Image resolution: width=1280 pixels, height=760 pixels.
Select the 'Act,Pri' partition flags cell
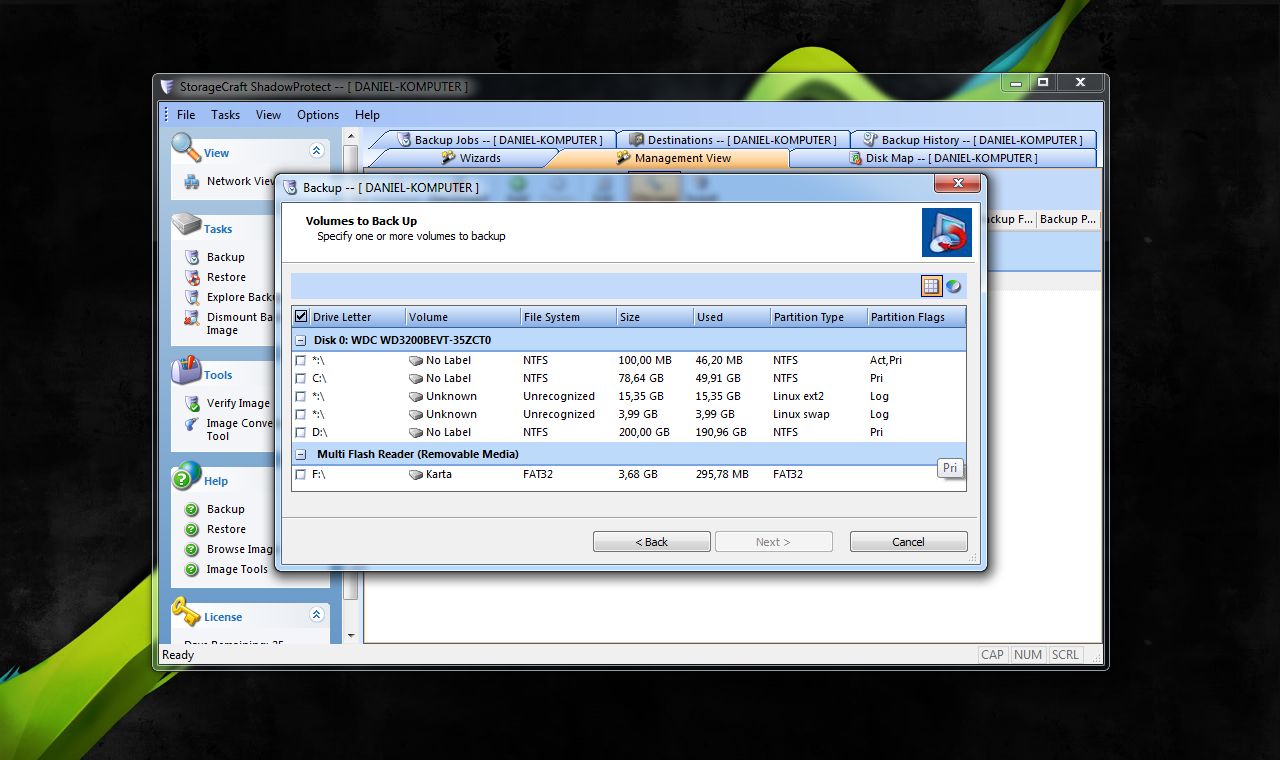point(886,360)
